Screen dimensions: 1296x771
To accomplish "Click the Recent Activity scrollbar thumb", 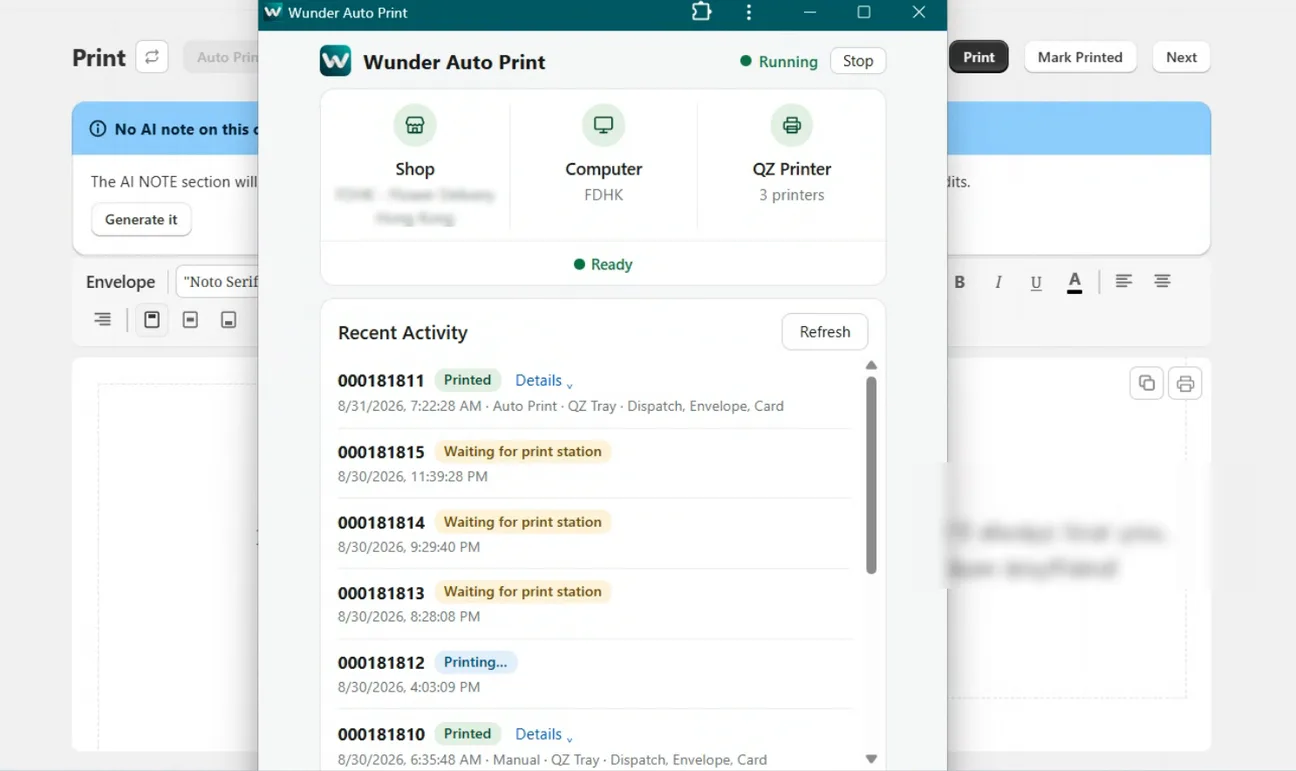I will (871, 475).
